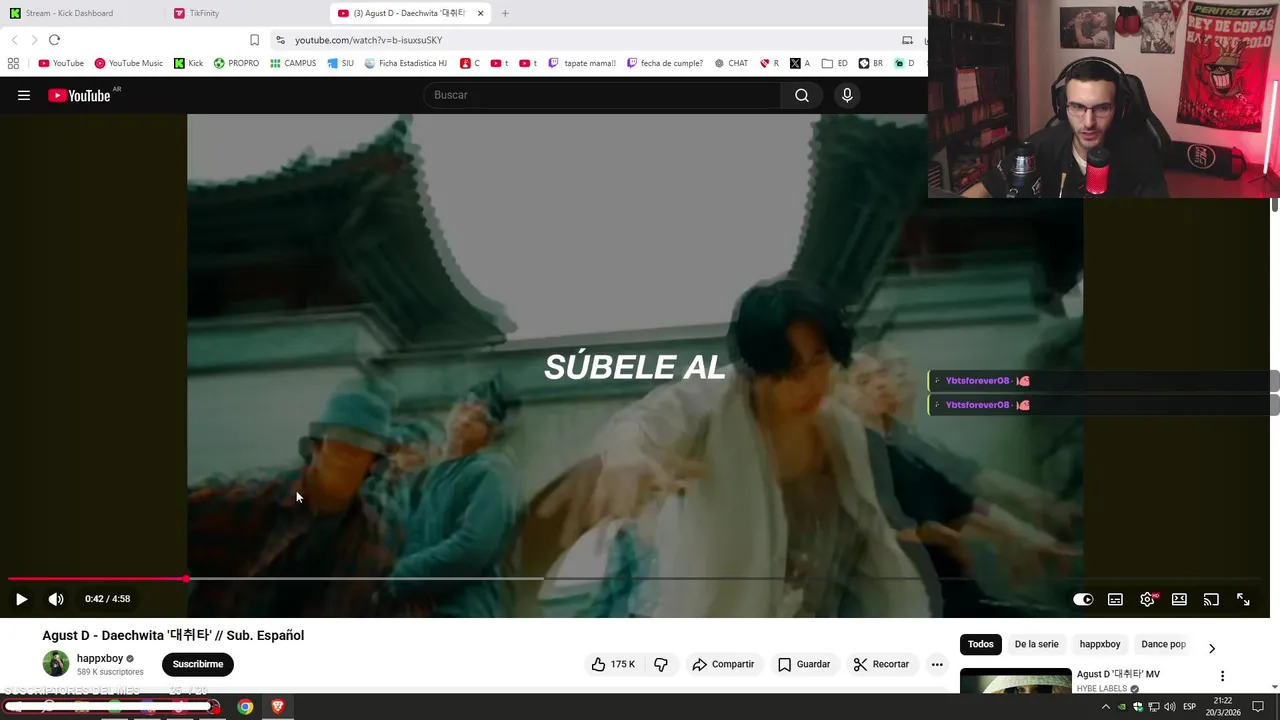Switch to theater mode view
The width and height of the screenshot is (1280, 720).
pos(1179,599)
